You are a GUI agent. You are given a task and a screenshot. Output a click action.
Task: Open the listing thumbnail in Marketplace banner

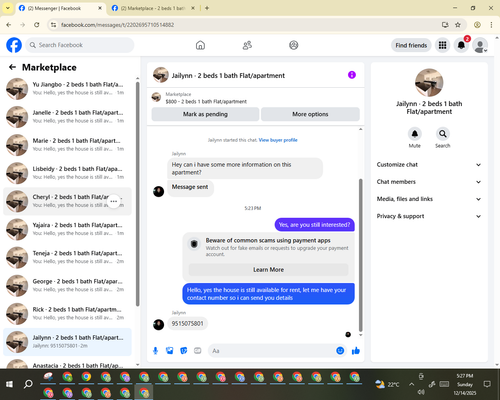click(x=156, y=97)
